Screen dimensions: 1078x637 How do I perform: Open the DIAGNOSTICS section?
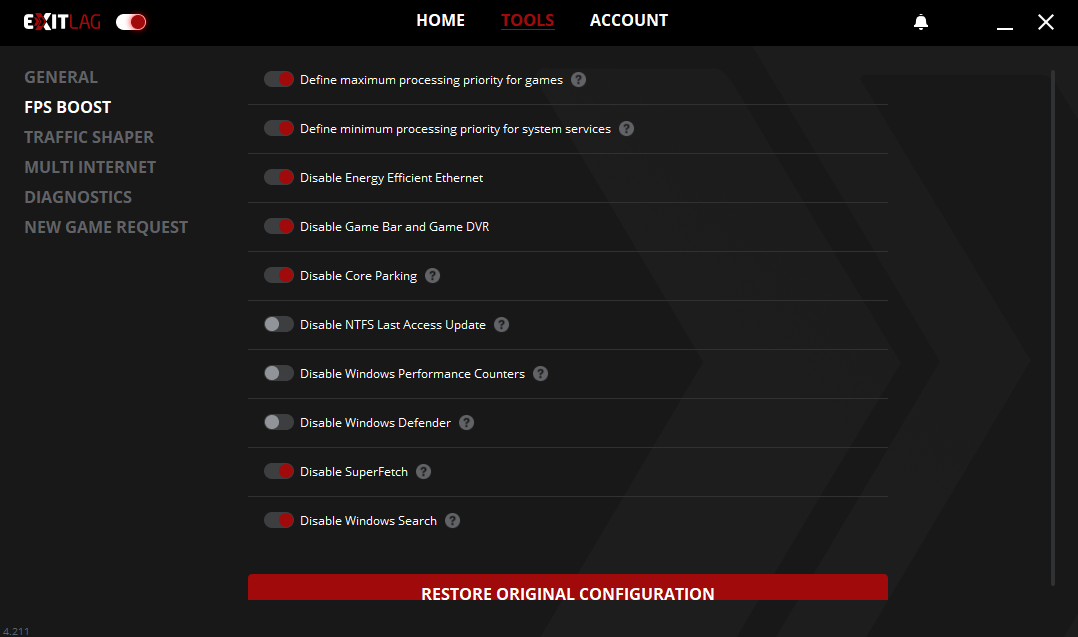tap(78, 197)
